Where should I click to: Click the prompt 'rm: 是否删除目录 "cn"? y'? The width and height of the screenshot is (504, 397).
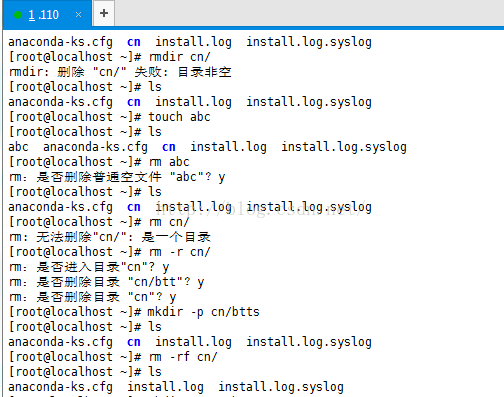pos(92,297)
